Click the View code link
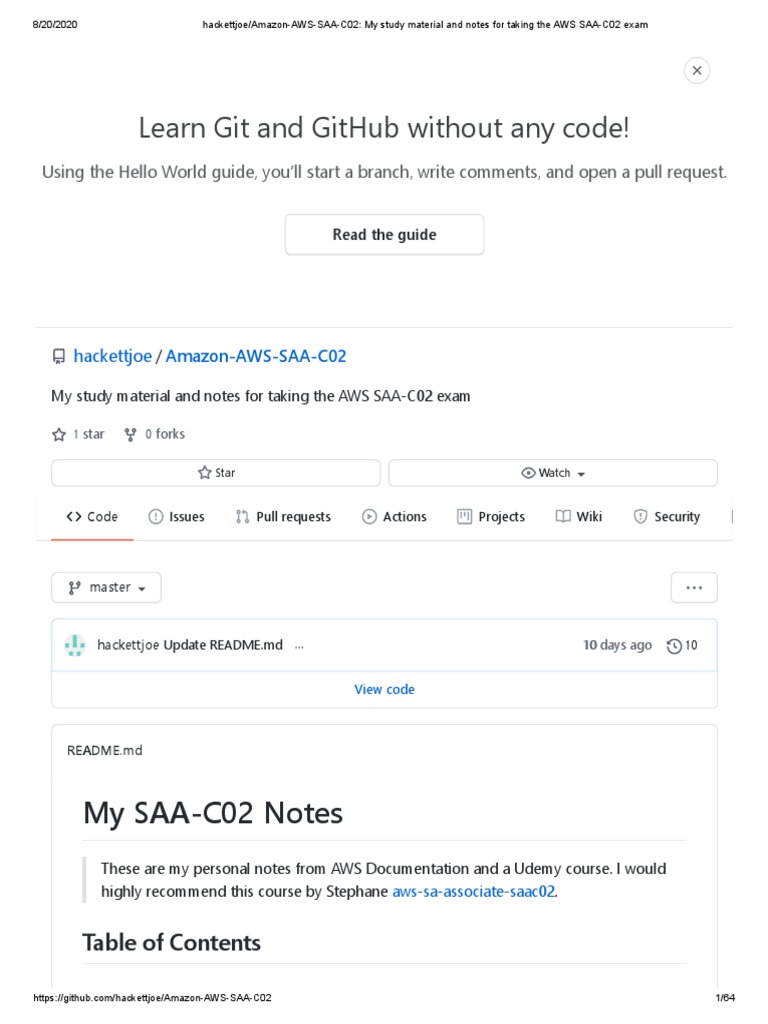The height and width of the screenshot is (1024, 768). click(x=384, y=689)
